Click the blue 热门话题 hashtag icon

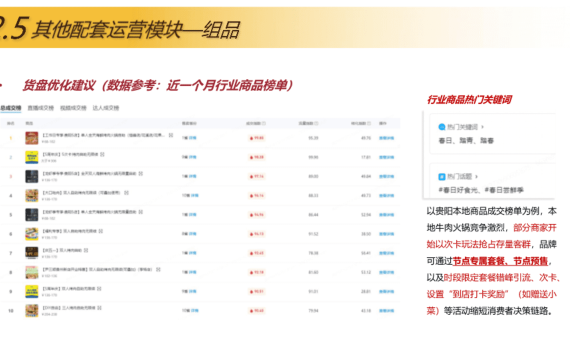point(442,177)
